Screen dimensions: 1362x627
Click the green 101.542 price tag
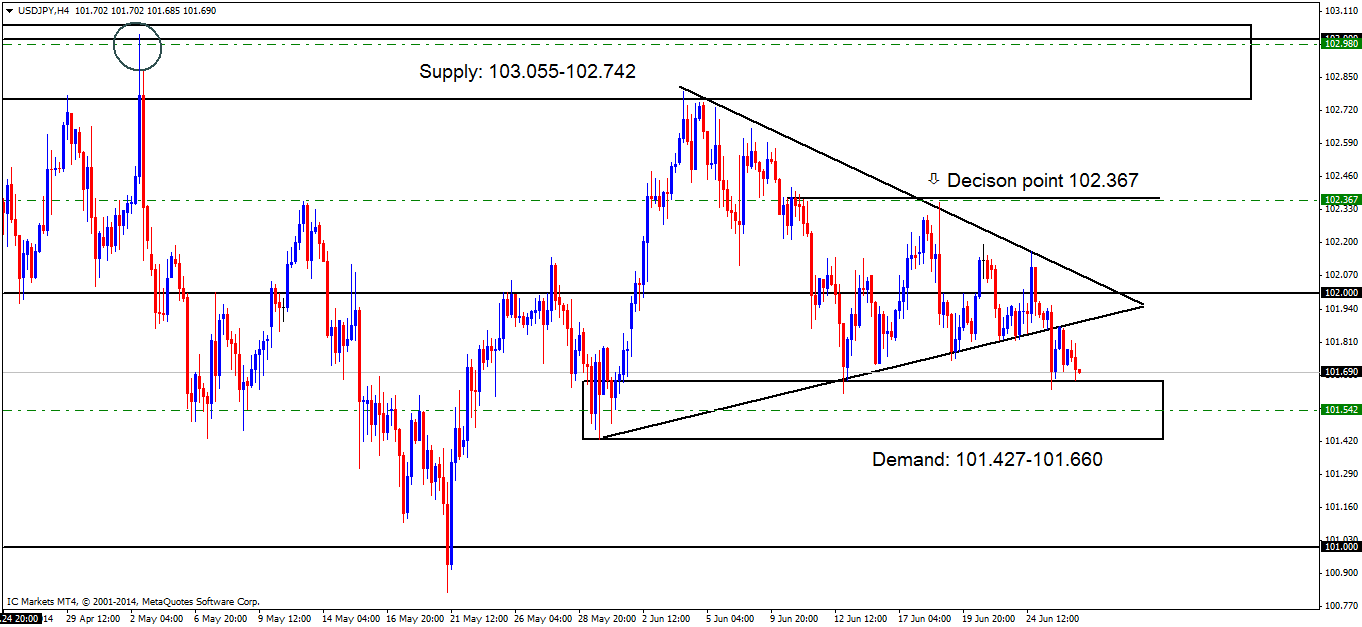[x=1341, y=410]
